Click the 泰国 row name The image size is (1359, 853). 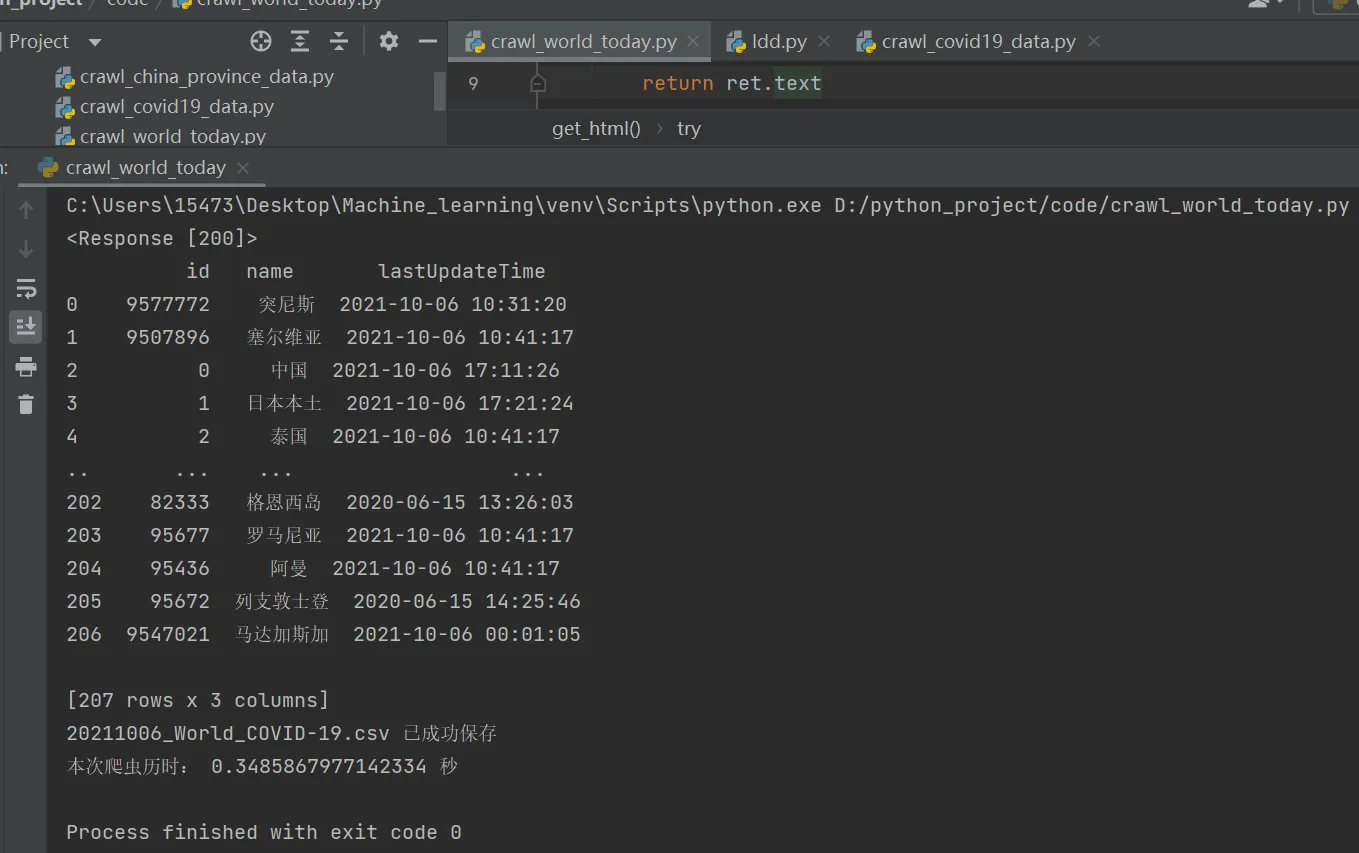289,437
